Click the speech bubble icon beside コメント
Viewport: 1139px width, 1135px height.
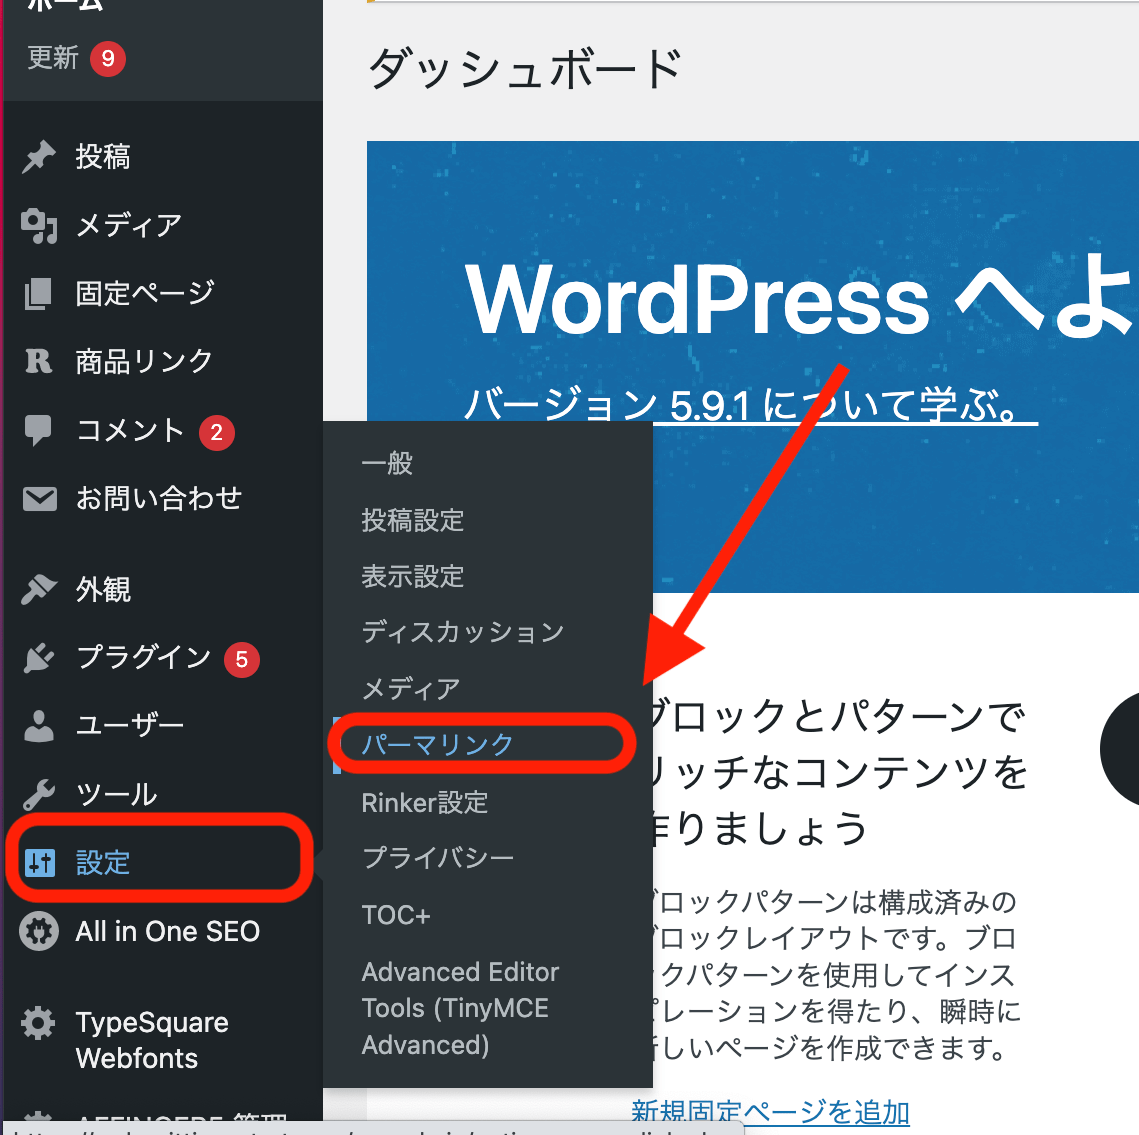[38, 429]
